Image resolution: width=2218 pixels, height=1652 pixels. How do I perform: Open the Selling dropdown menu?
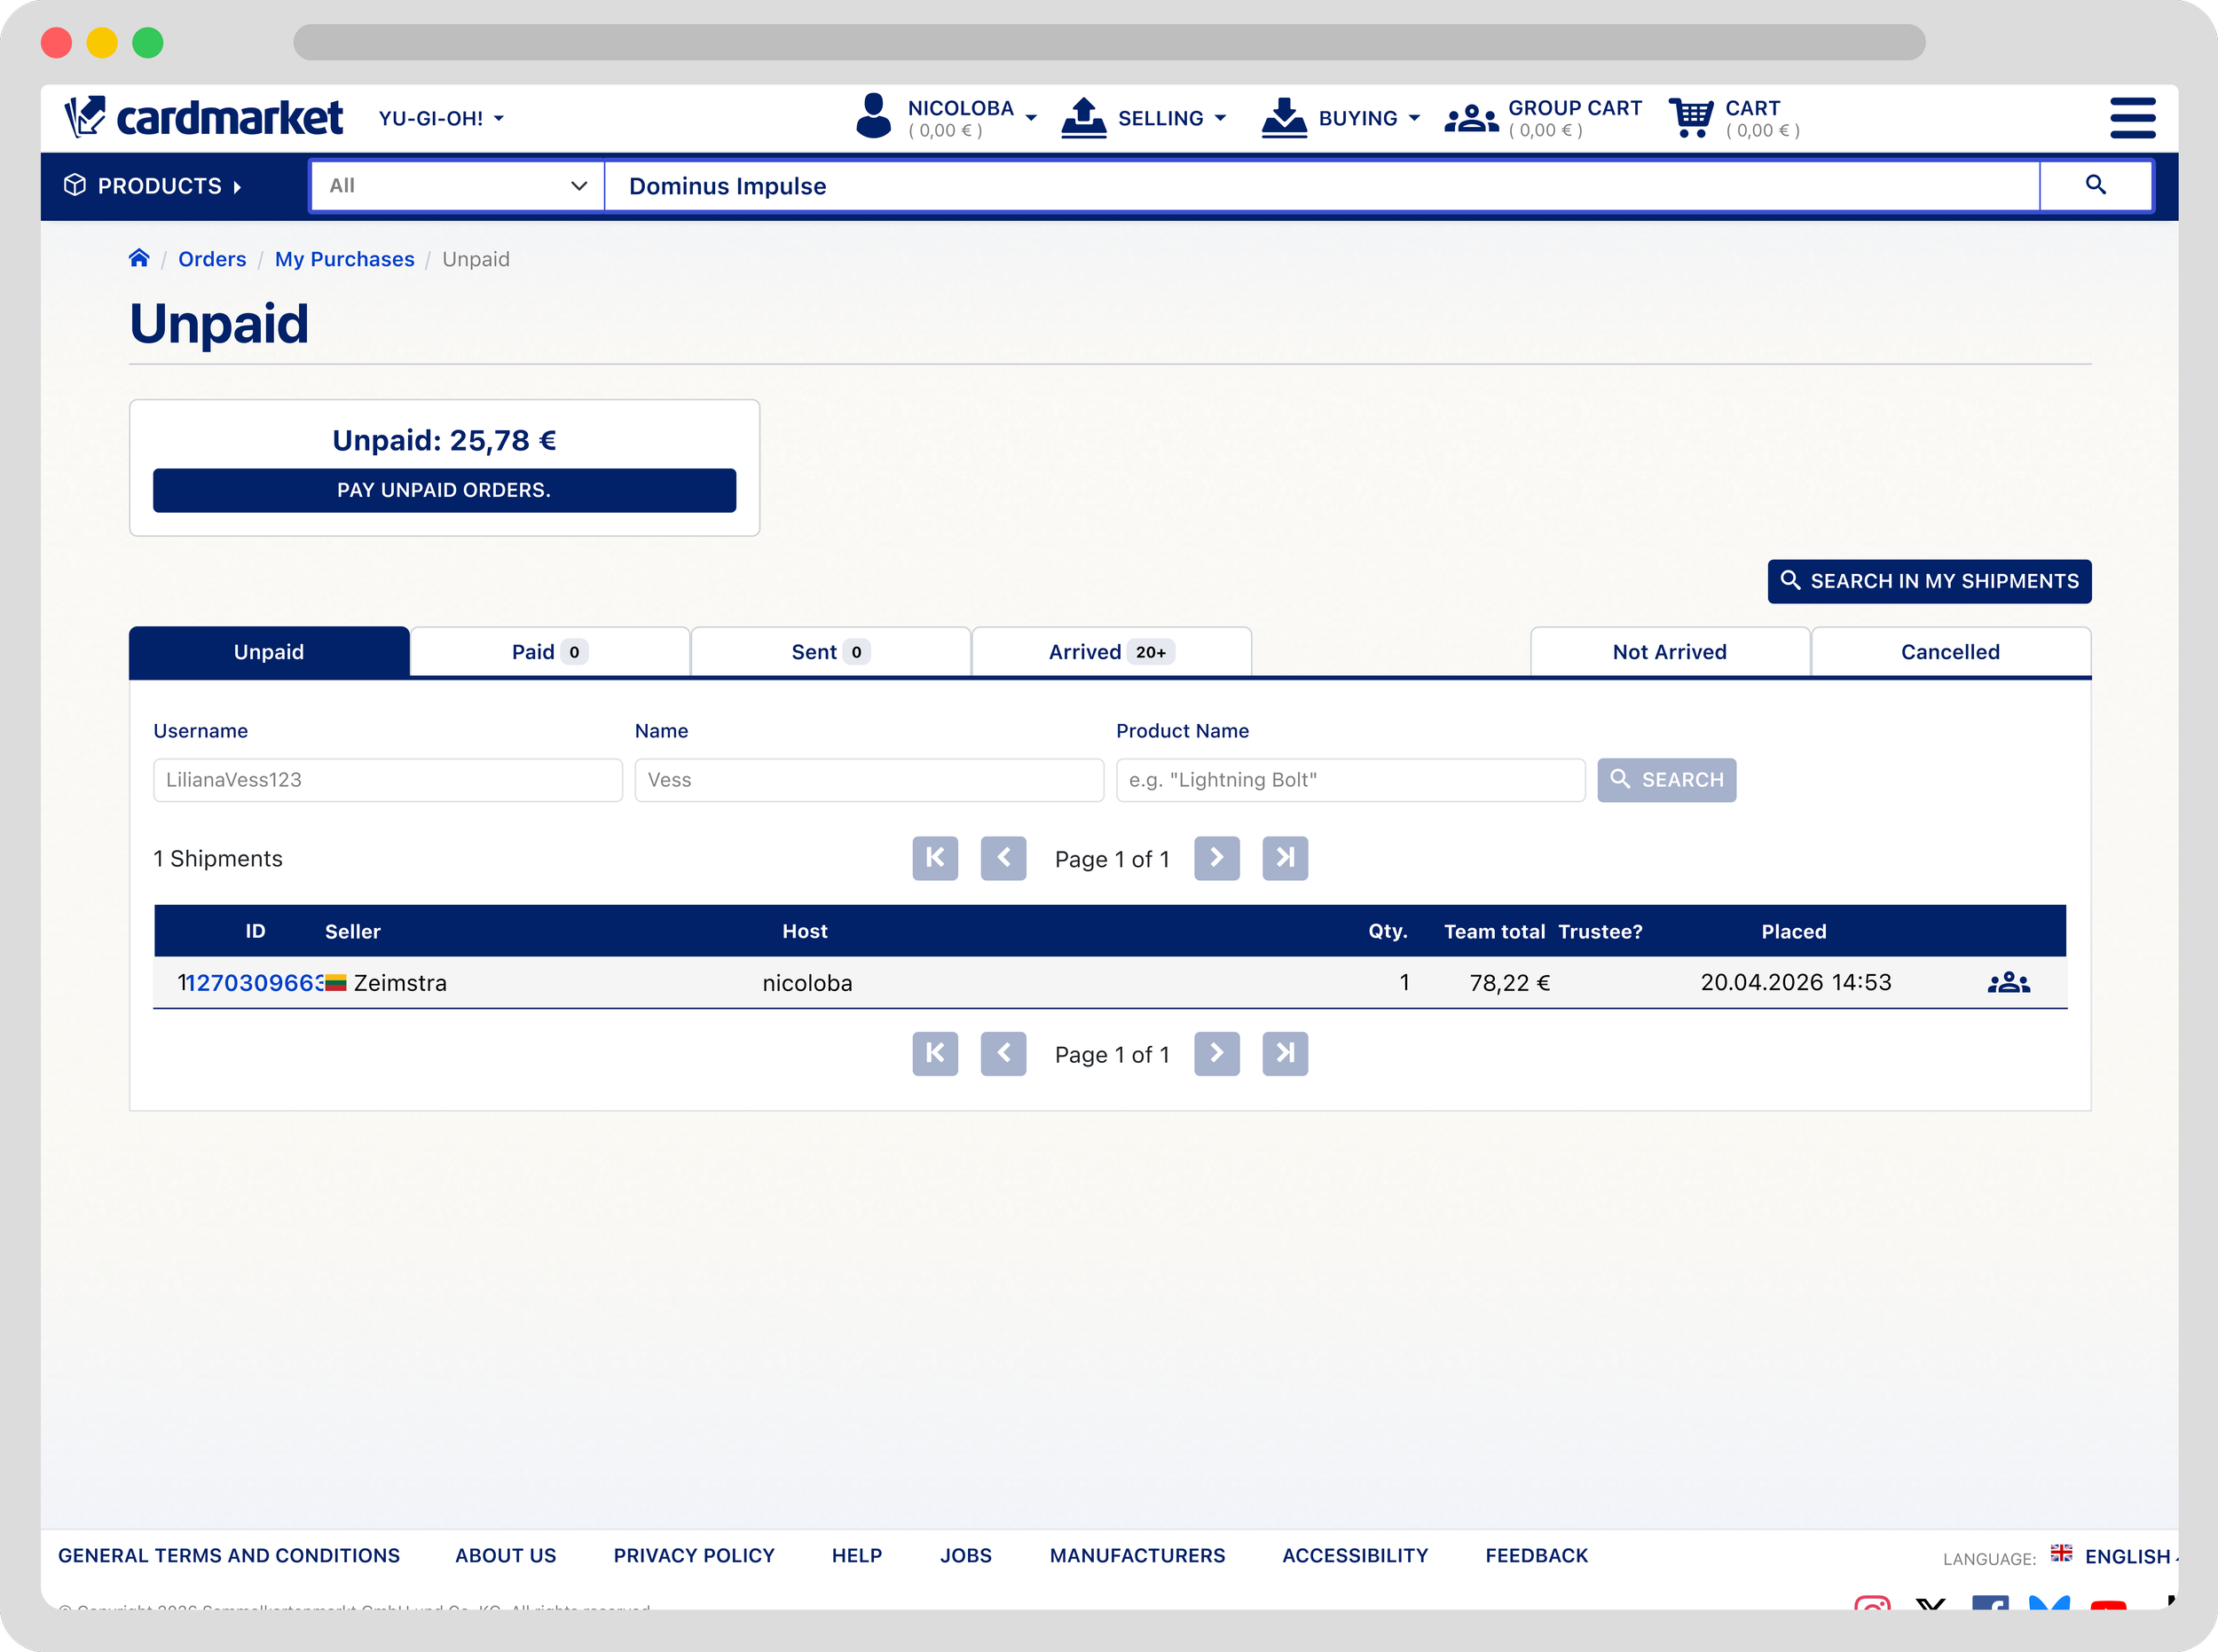[x=1159, y=118]
